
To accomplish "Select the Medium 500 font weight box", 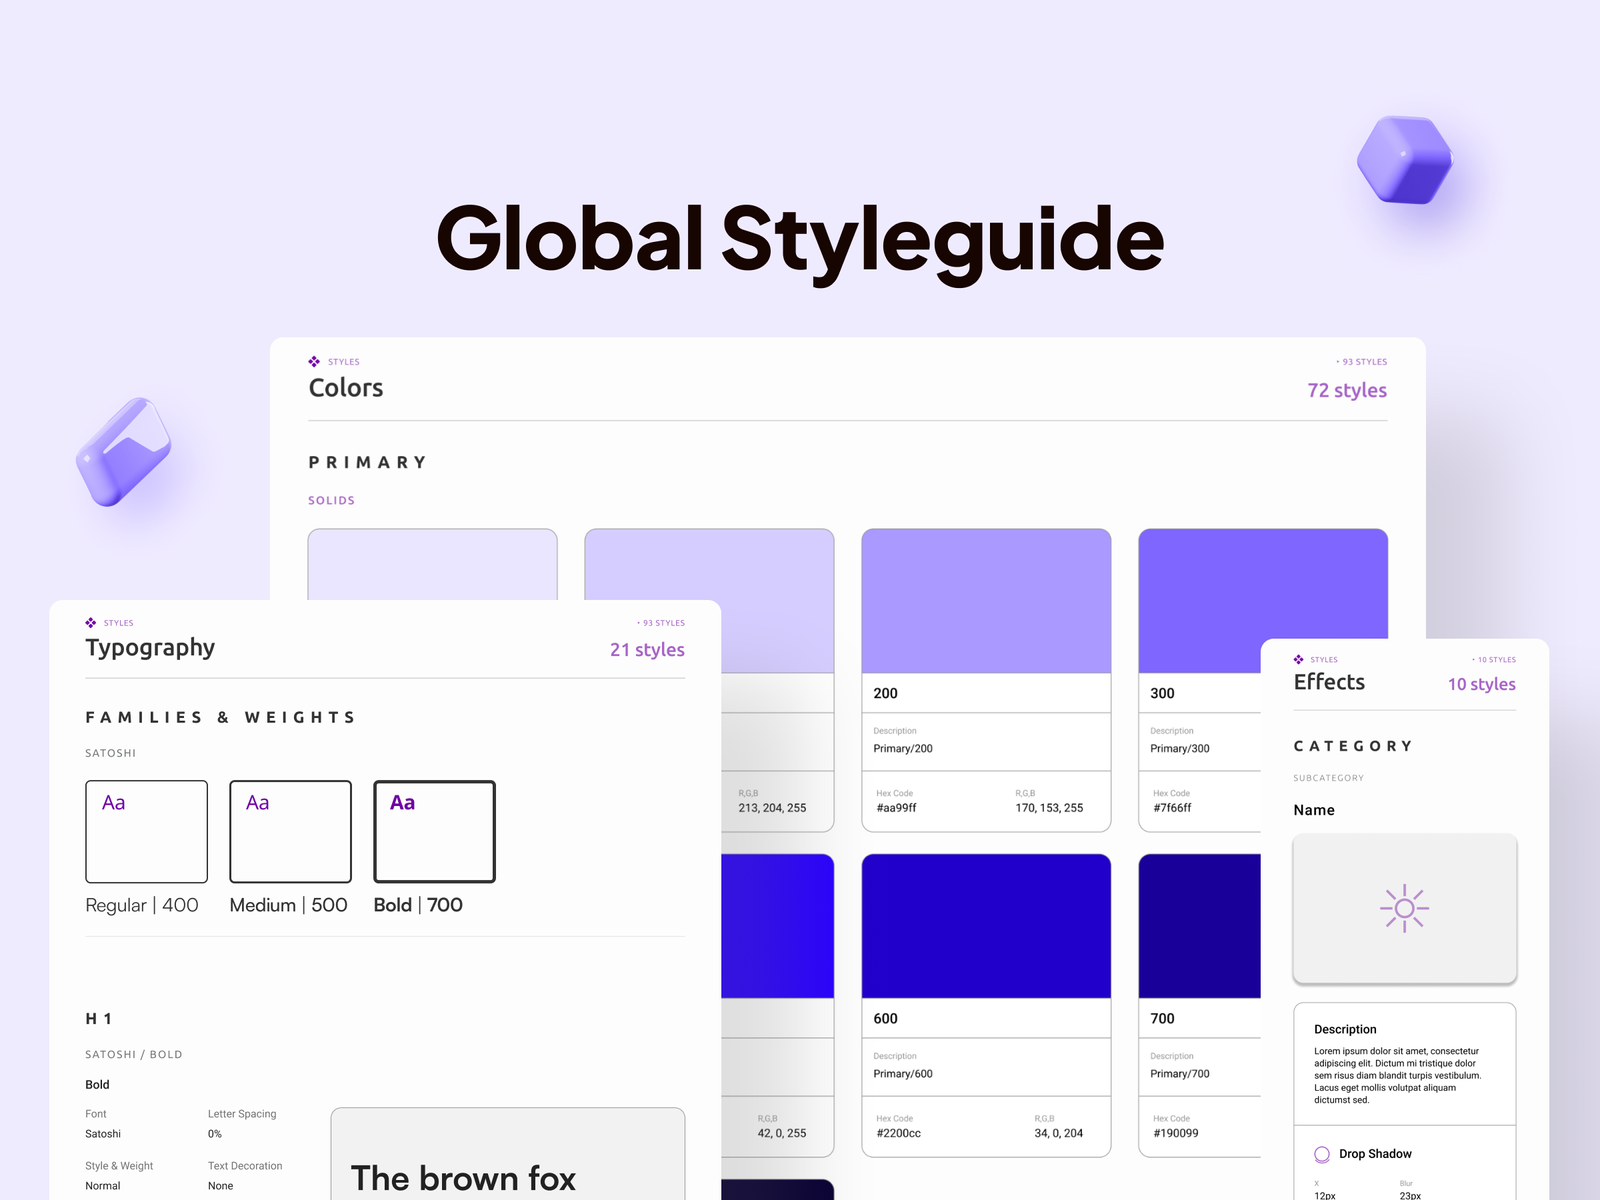I will [290, 832].
